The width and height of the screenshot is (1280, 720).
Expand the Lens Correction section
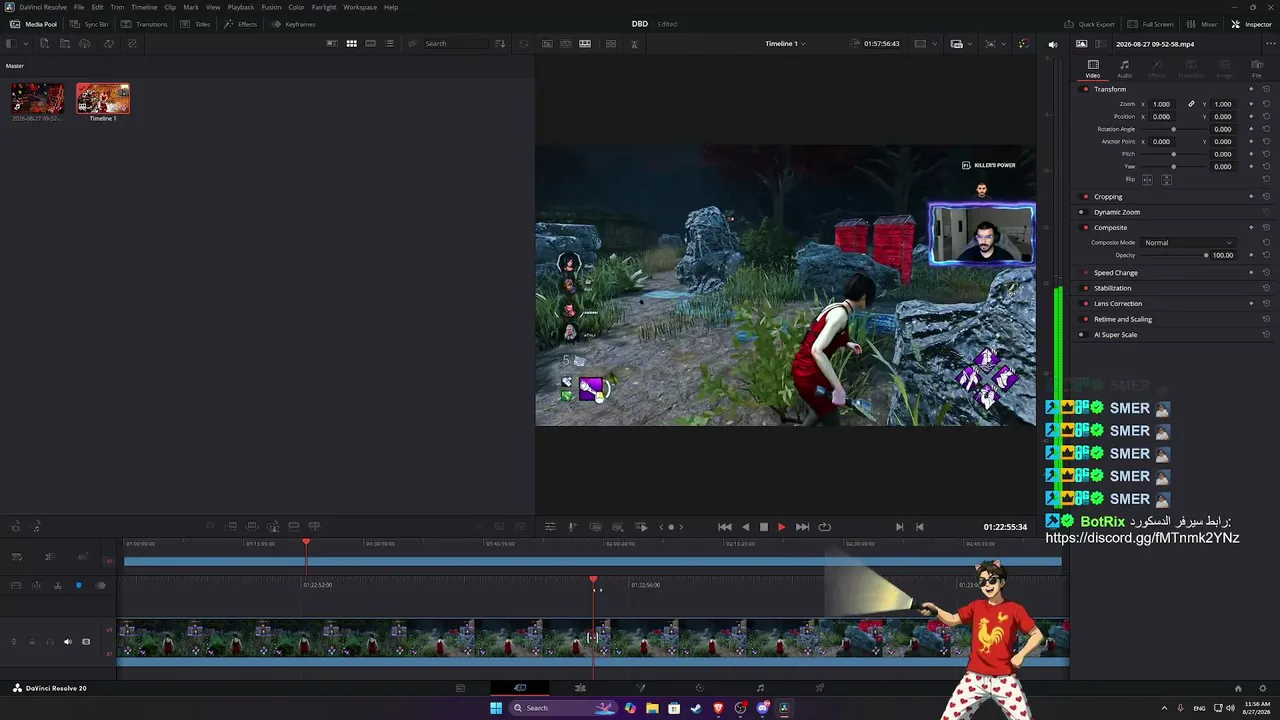click(1118, 304)
